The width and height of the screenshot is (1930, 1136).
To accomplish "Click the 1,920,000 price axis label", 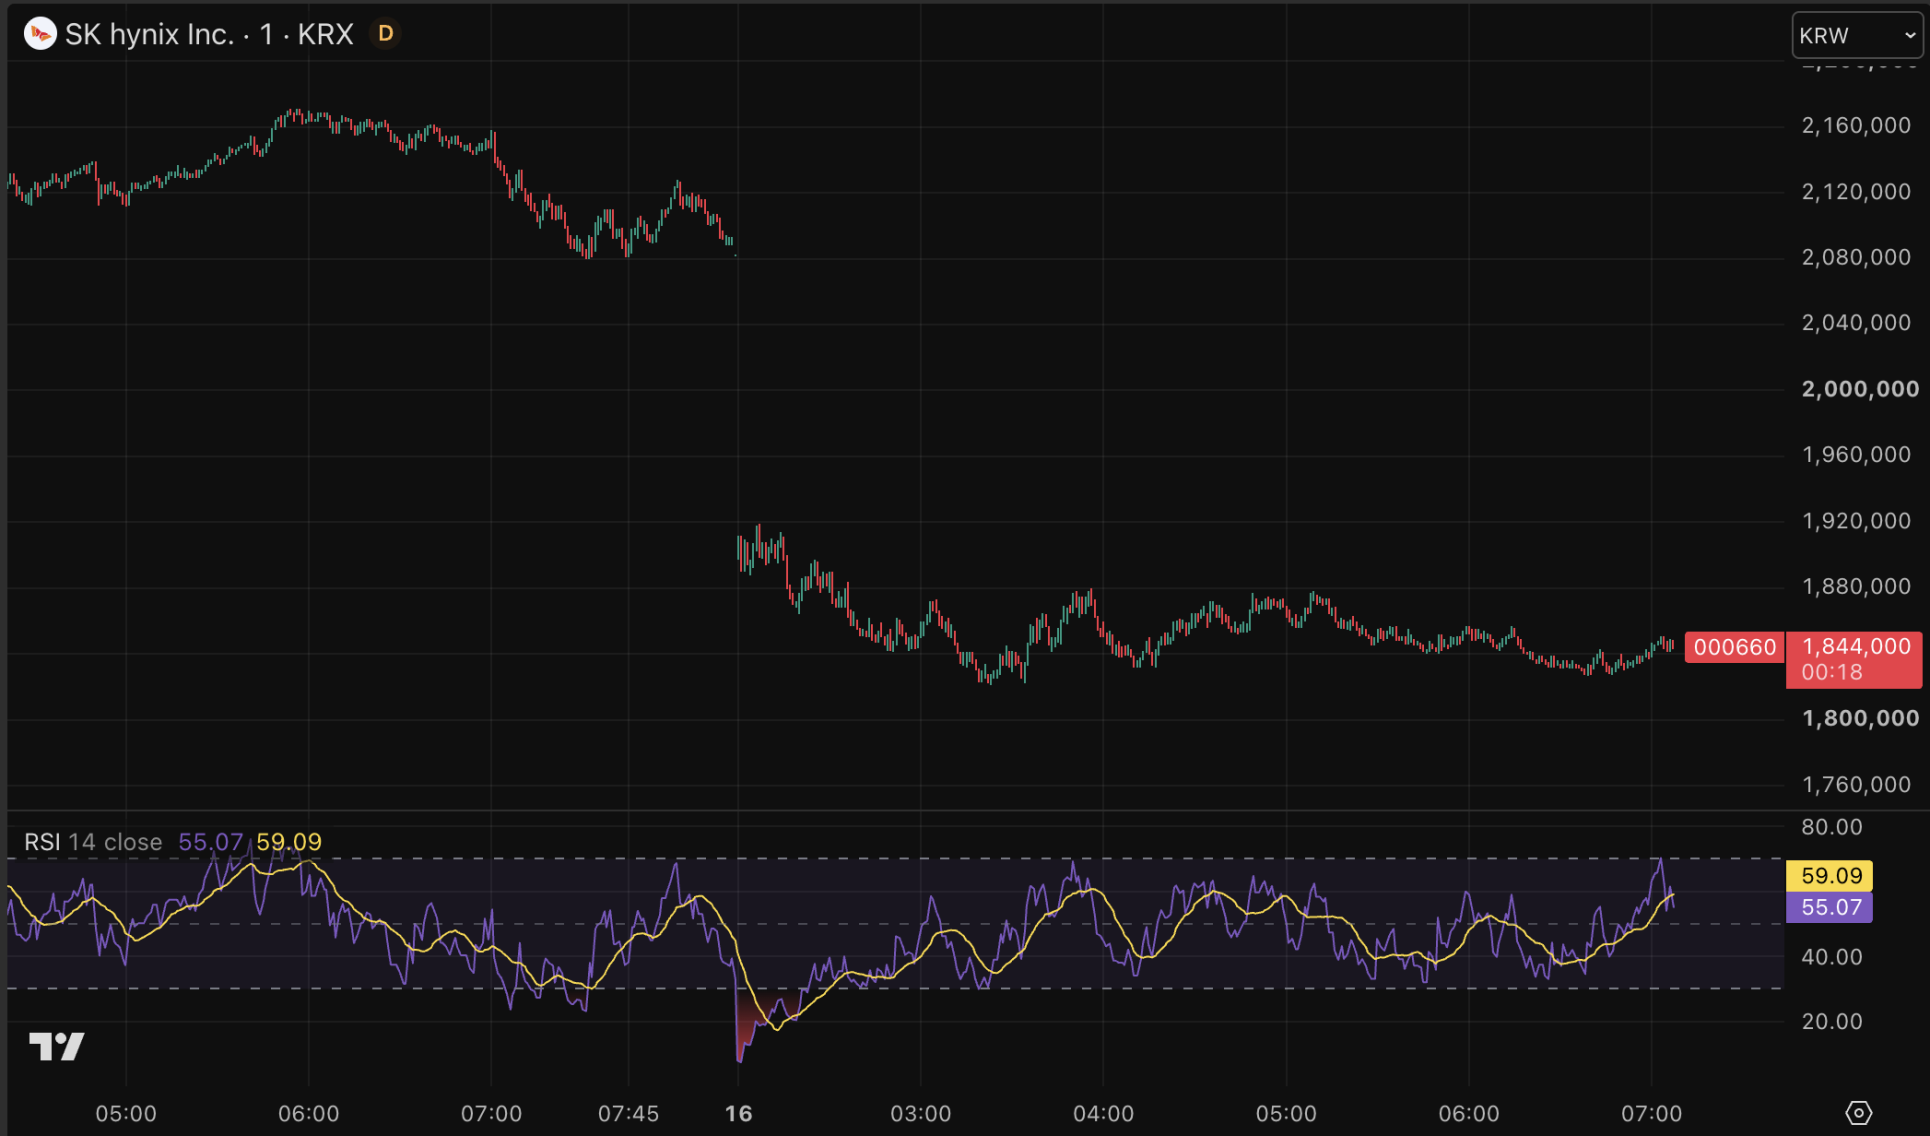I will 1856,521.
